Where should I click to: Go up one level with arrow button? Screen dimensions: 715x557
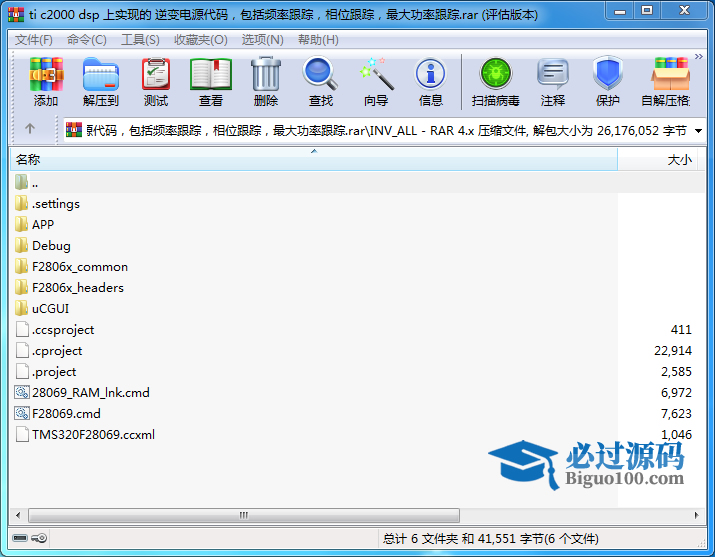point(30,129)
